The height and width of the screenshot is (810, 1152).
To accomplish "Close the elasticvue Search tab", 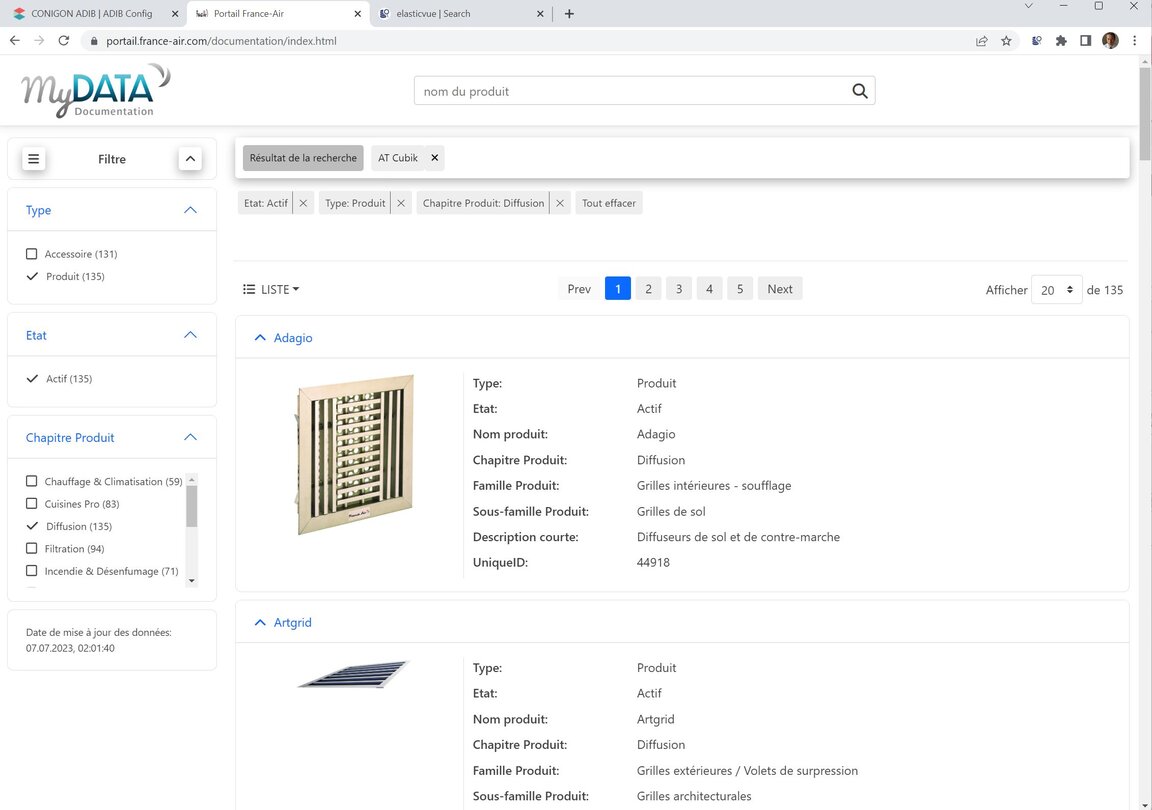I will pyautogui.click(x=540, y=14).
